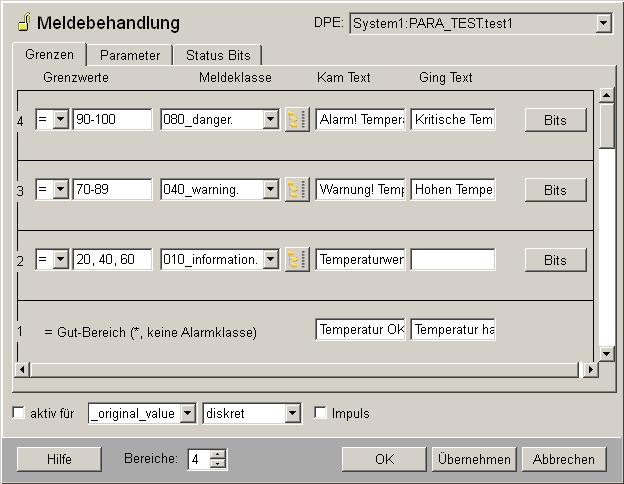This screenshot has width=624, height=484.
Task: Click the 'Temperaturwer' Kam text field
Action: pos(361,259)
